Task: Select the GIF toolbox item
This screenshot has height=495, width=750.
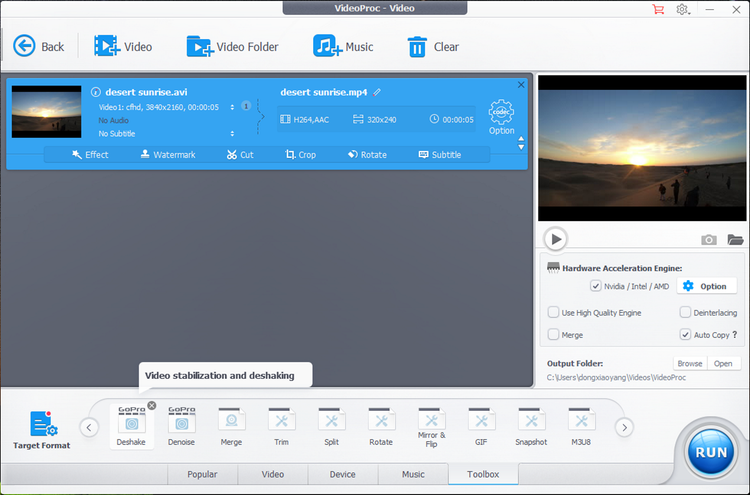Action: point(481,427)
